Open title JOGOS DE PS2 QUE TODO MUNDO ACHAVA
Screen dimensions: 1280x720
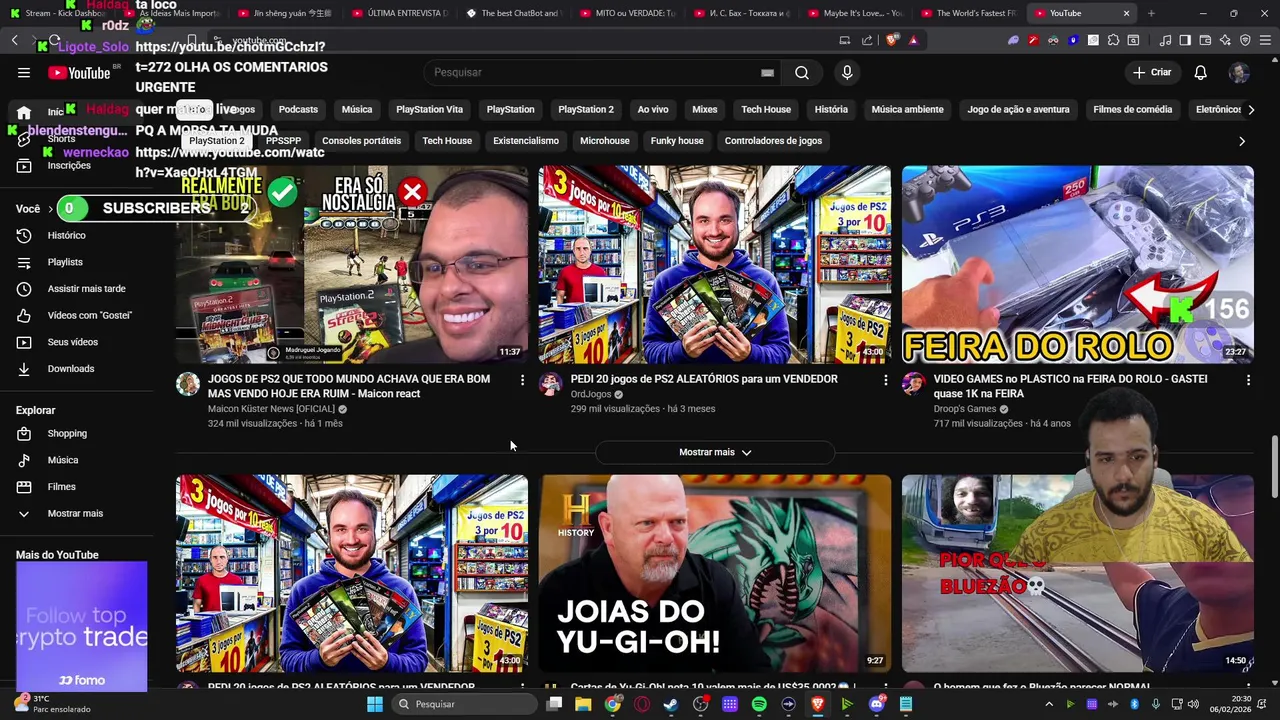coord(349,386)
